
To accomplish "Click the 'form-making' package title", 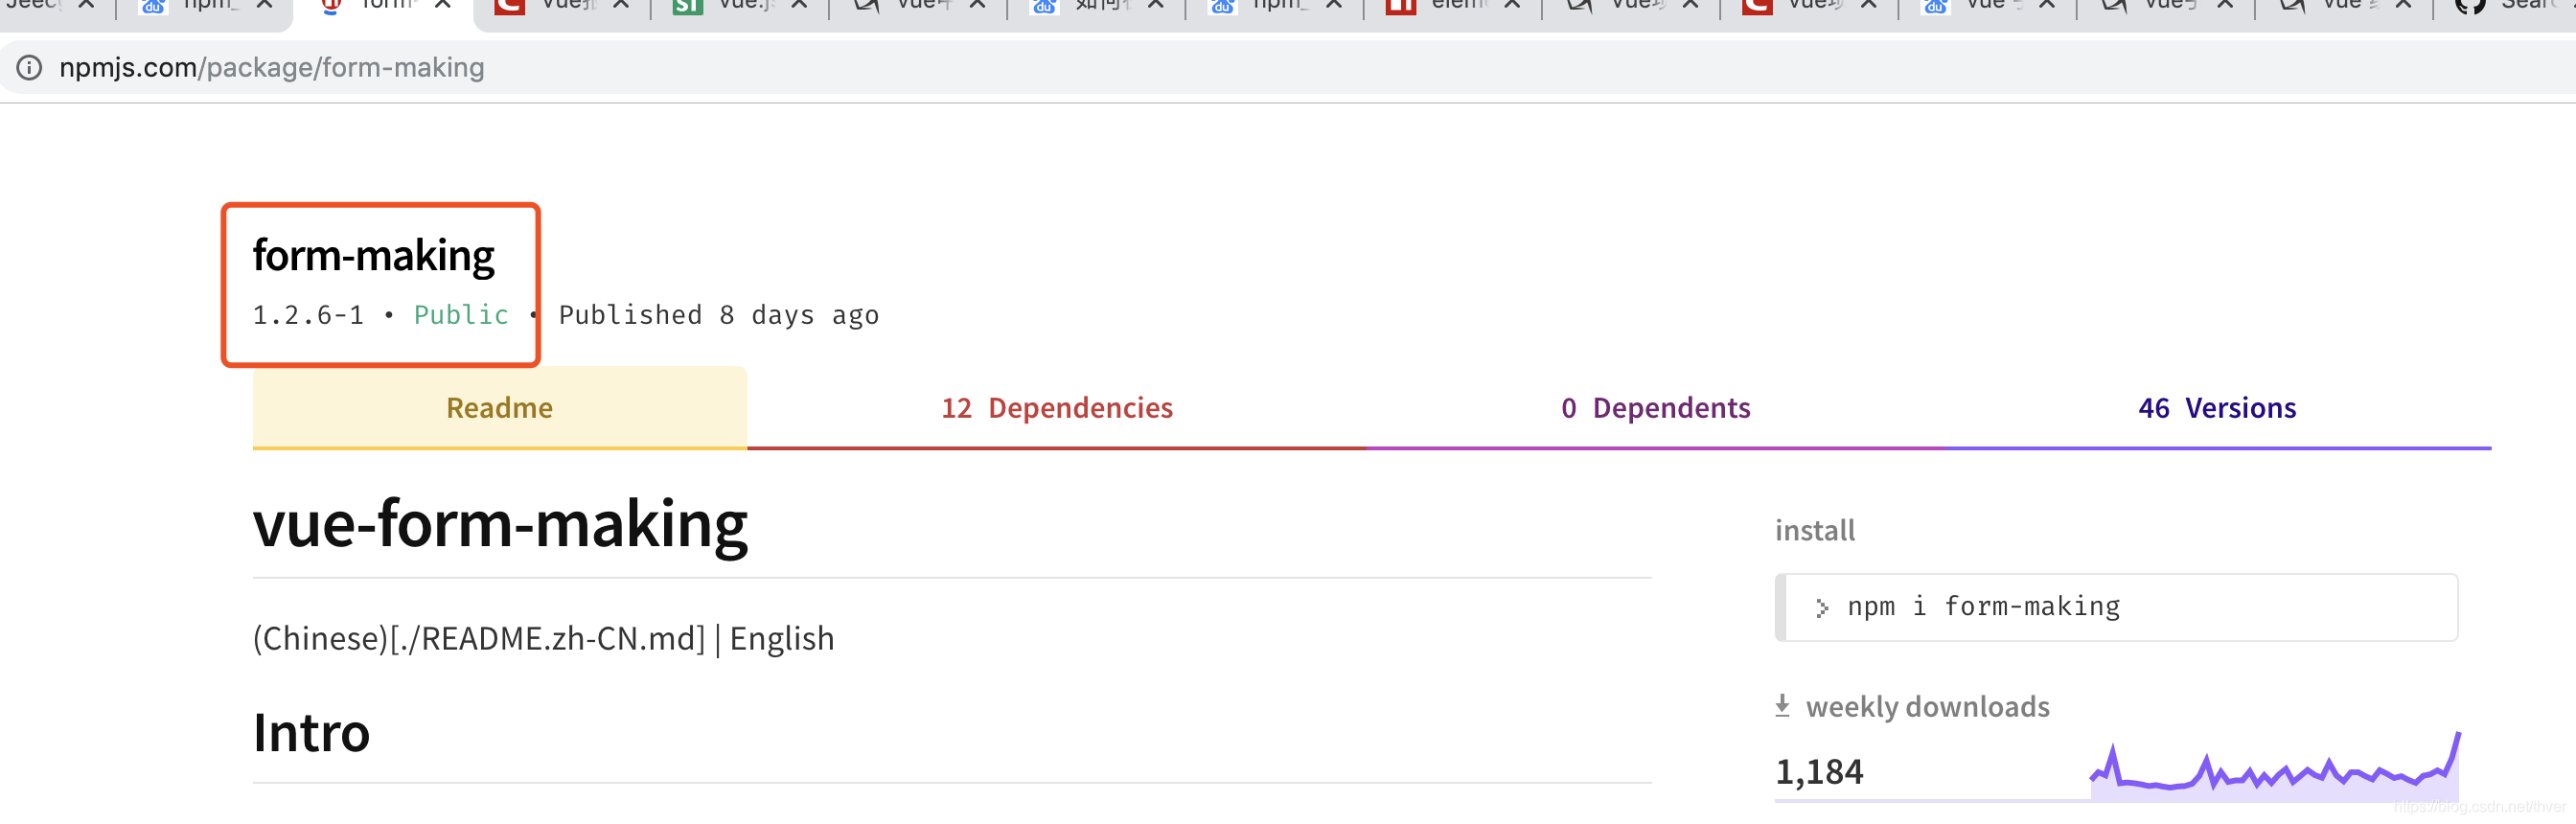I will (x=373, y=256).
